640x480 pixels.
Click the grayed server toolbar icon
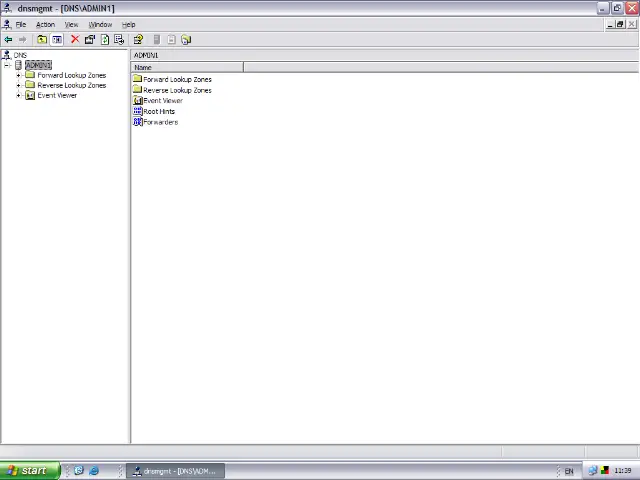[157, 40]
